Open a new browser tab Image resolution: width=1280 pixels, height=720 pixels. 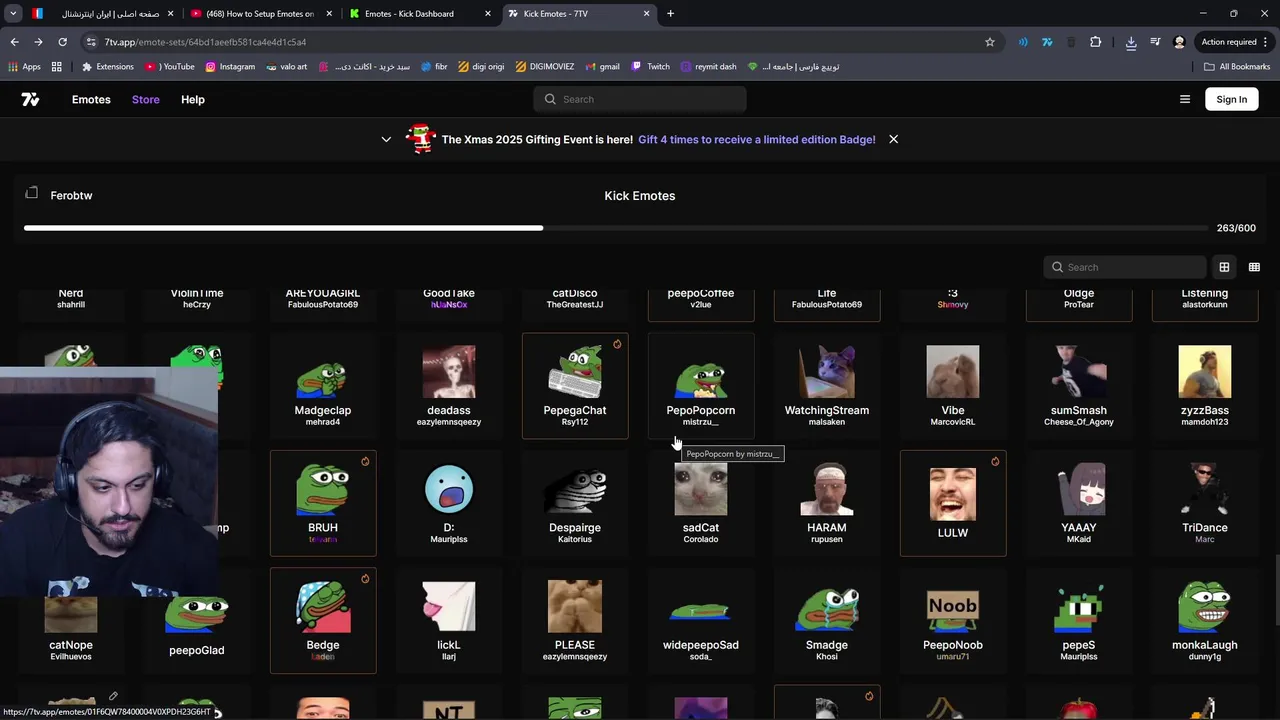pyautogui.click(x=670, y=14)
